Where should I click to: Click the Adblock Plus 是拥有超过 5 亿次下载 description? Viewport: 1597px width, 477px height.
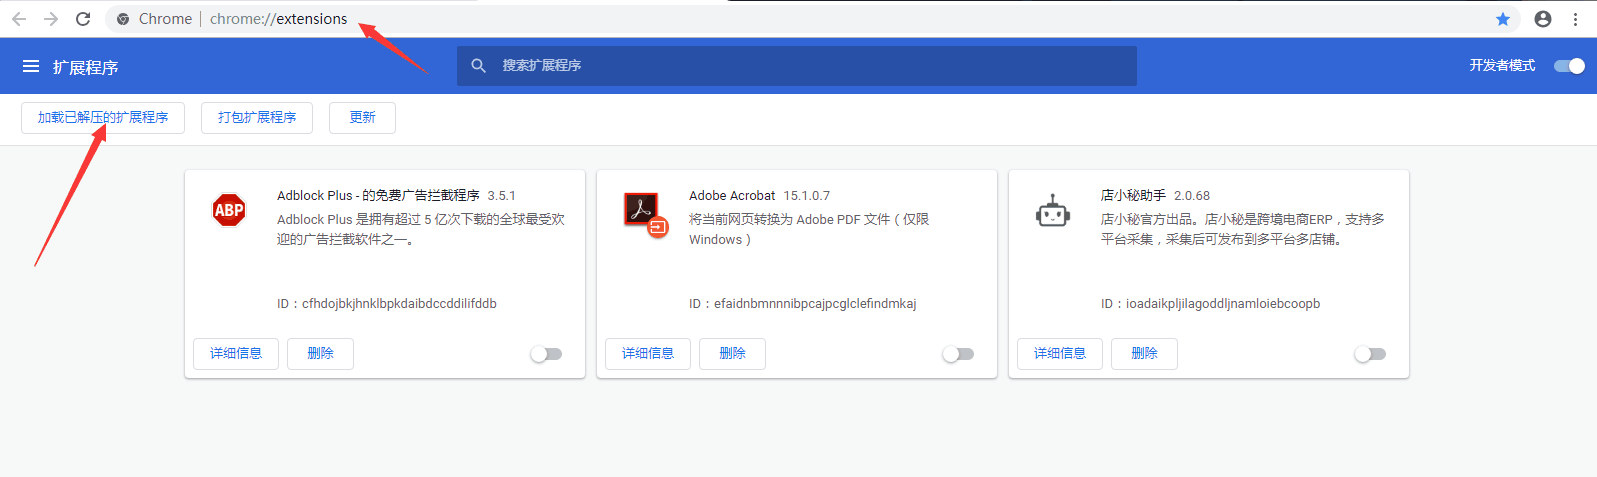click(x=421, y=229)
